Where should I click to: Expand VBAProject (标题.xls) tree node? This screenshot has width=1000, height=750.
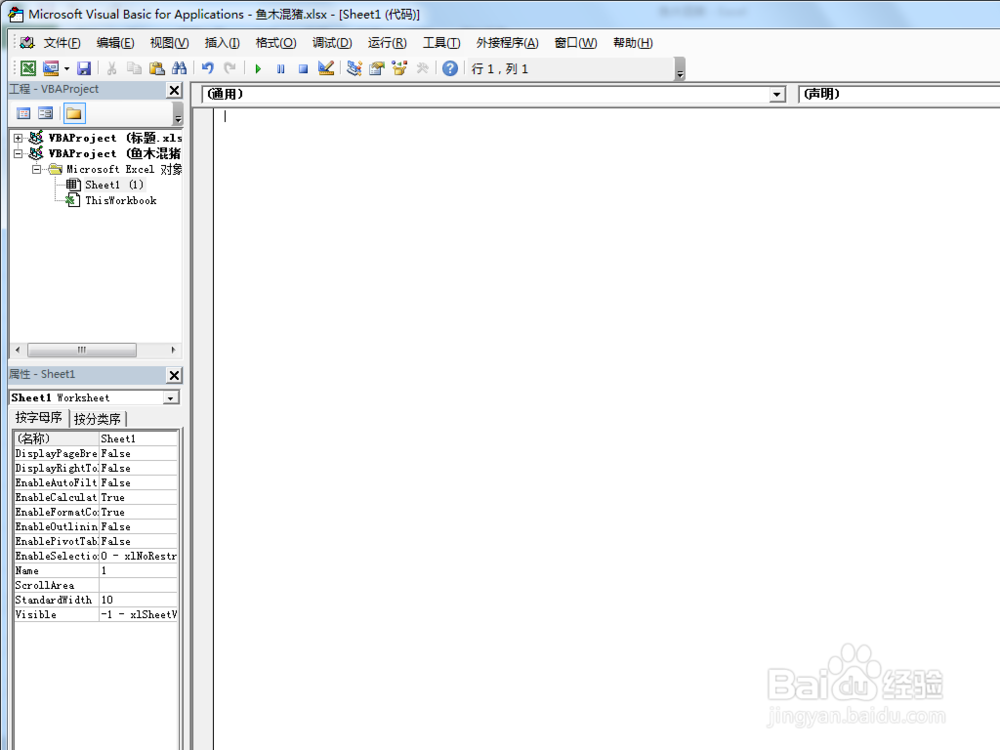click(18, 138)
